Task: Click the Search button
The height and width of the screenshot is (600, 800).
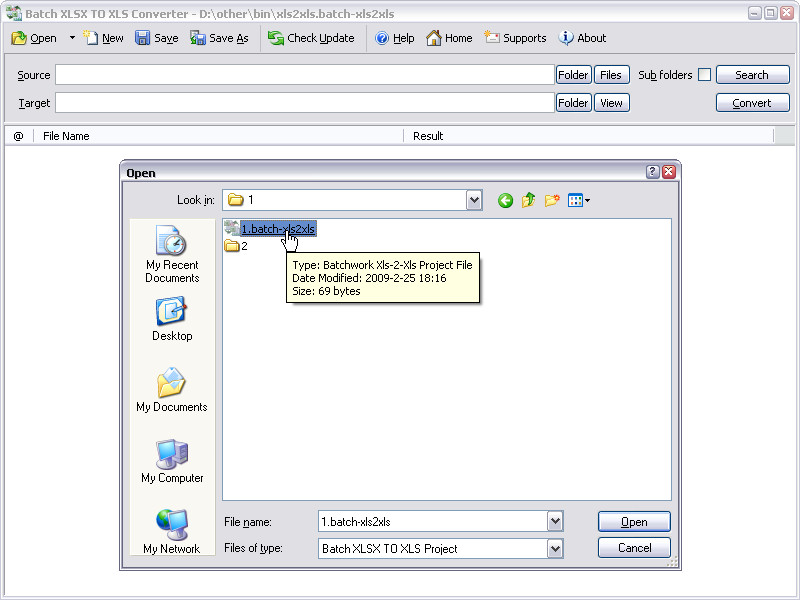Action: [753, 75]
